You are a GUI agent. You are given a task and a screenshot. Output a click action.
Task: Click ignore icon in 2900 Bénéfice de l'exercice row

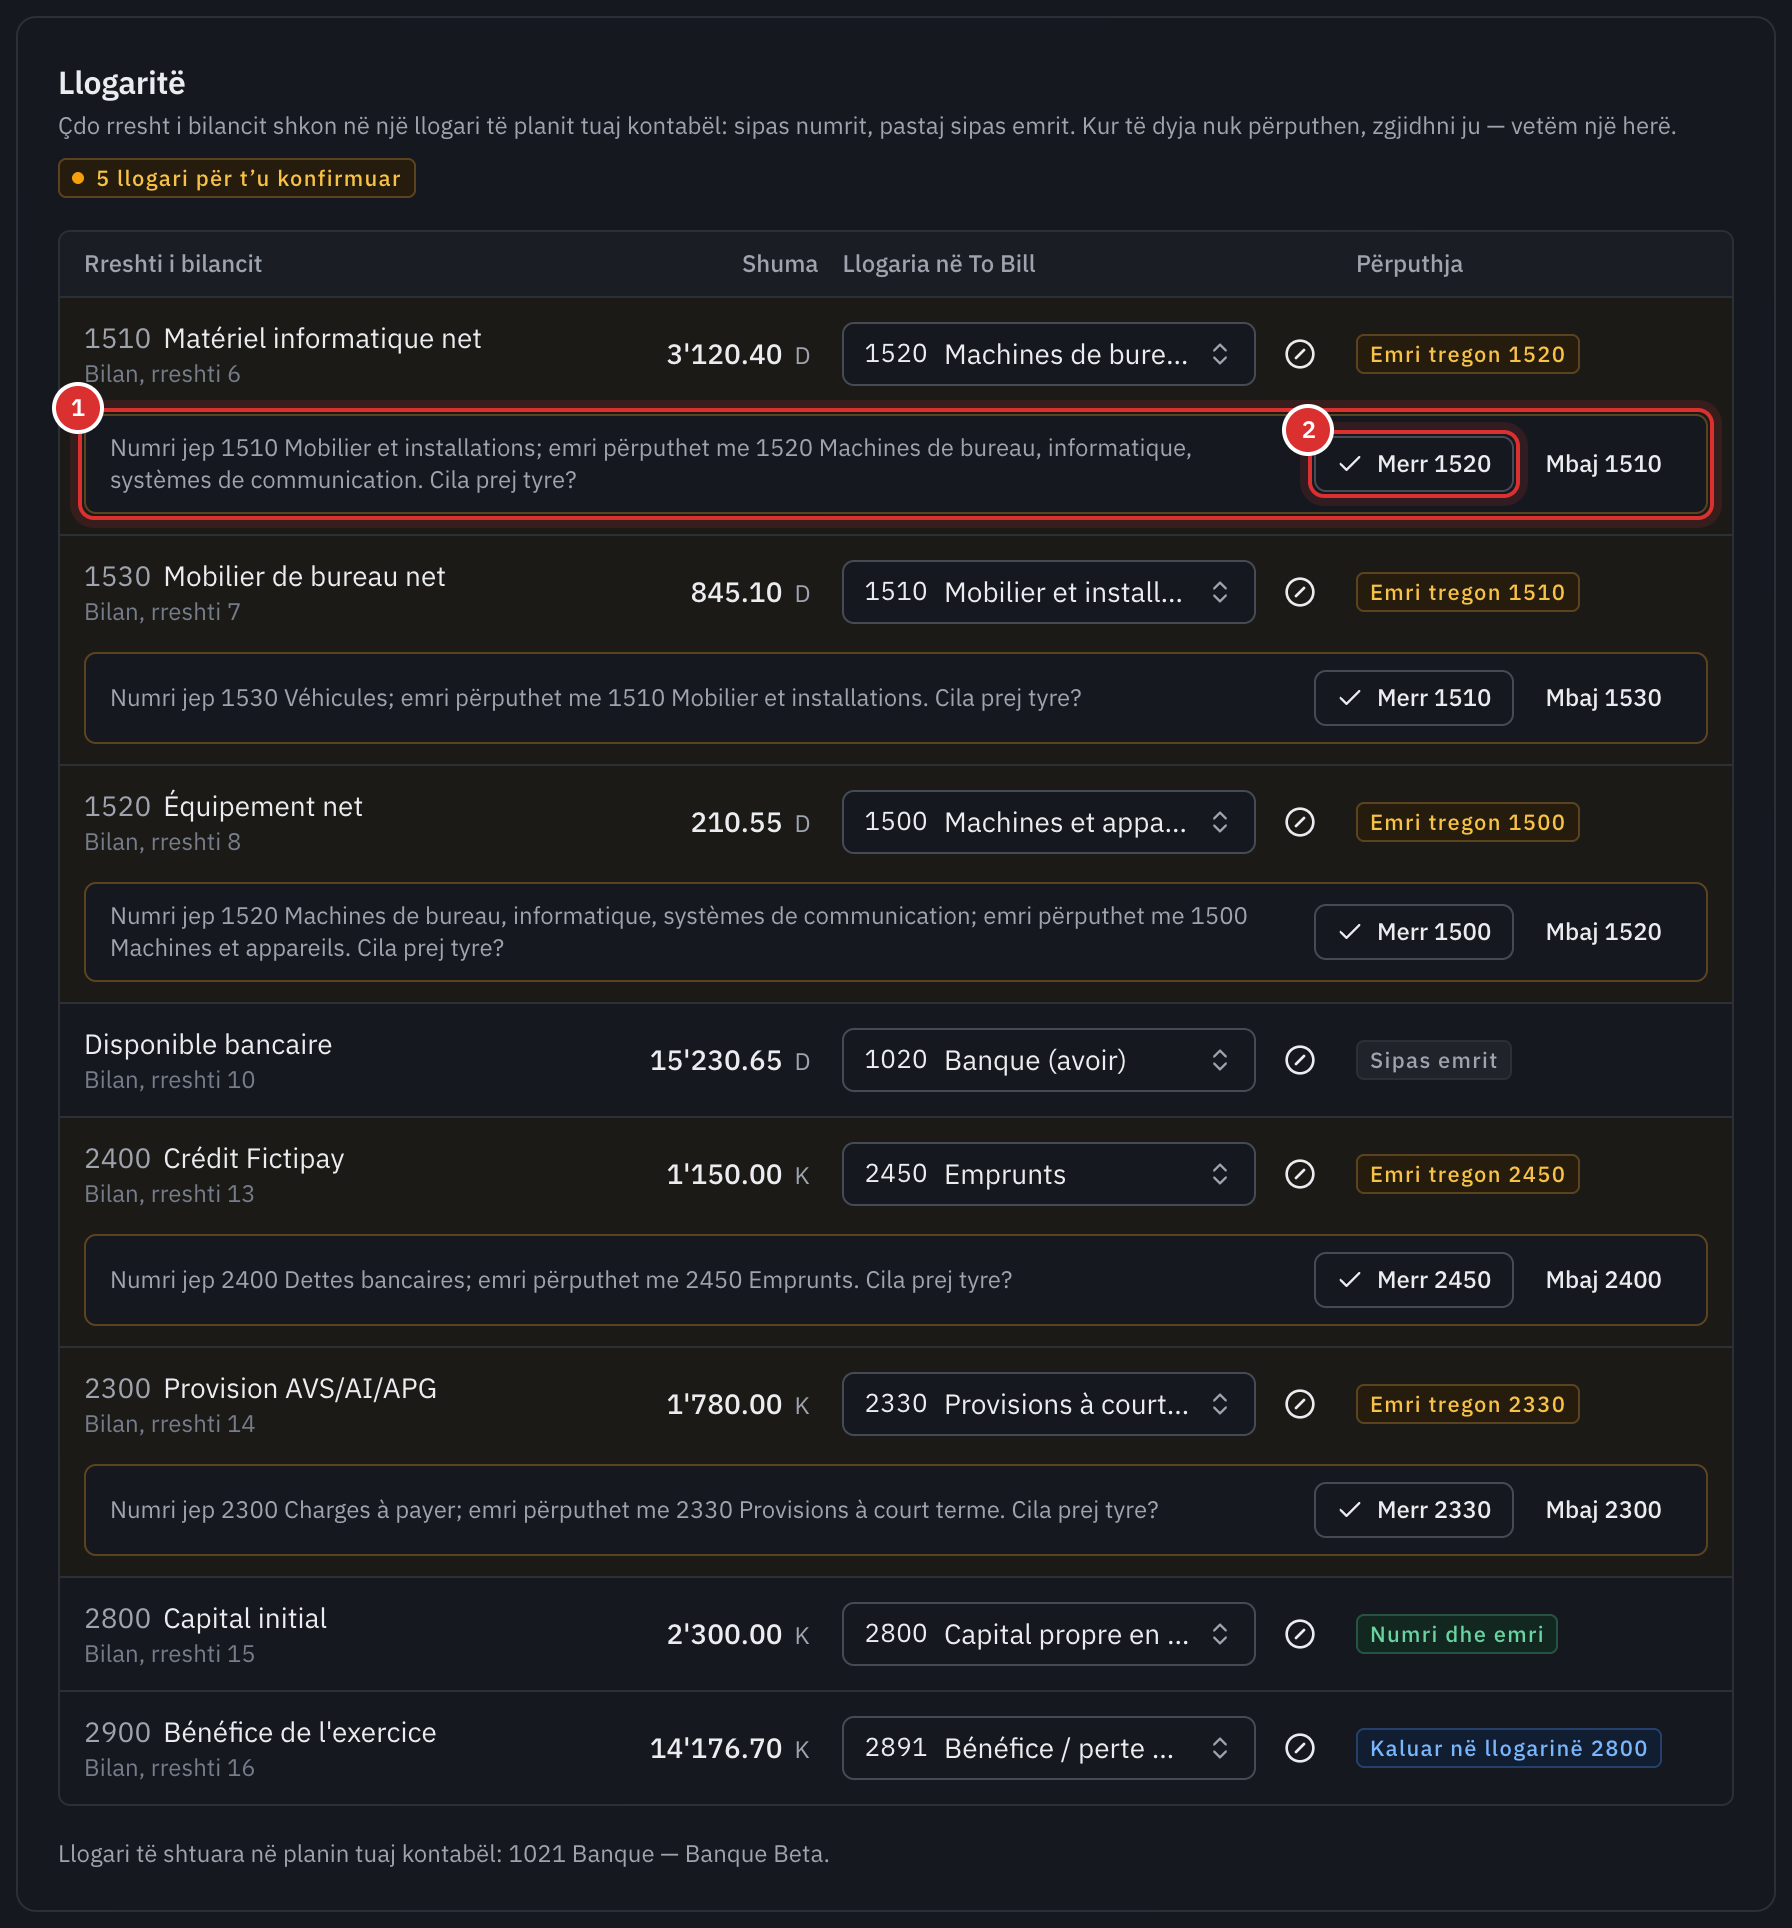tap(1299, 1748)
